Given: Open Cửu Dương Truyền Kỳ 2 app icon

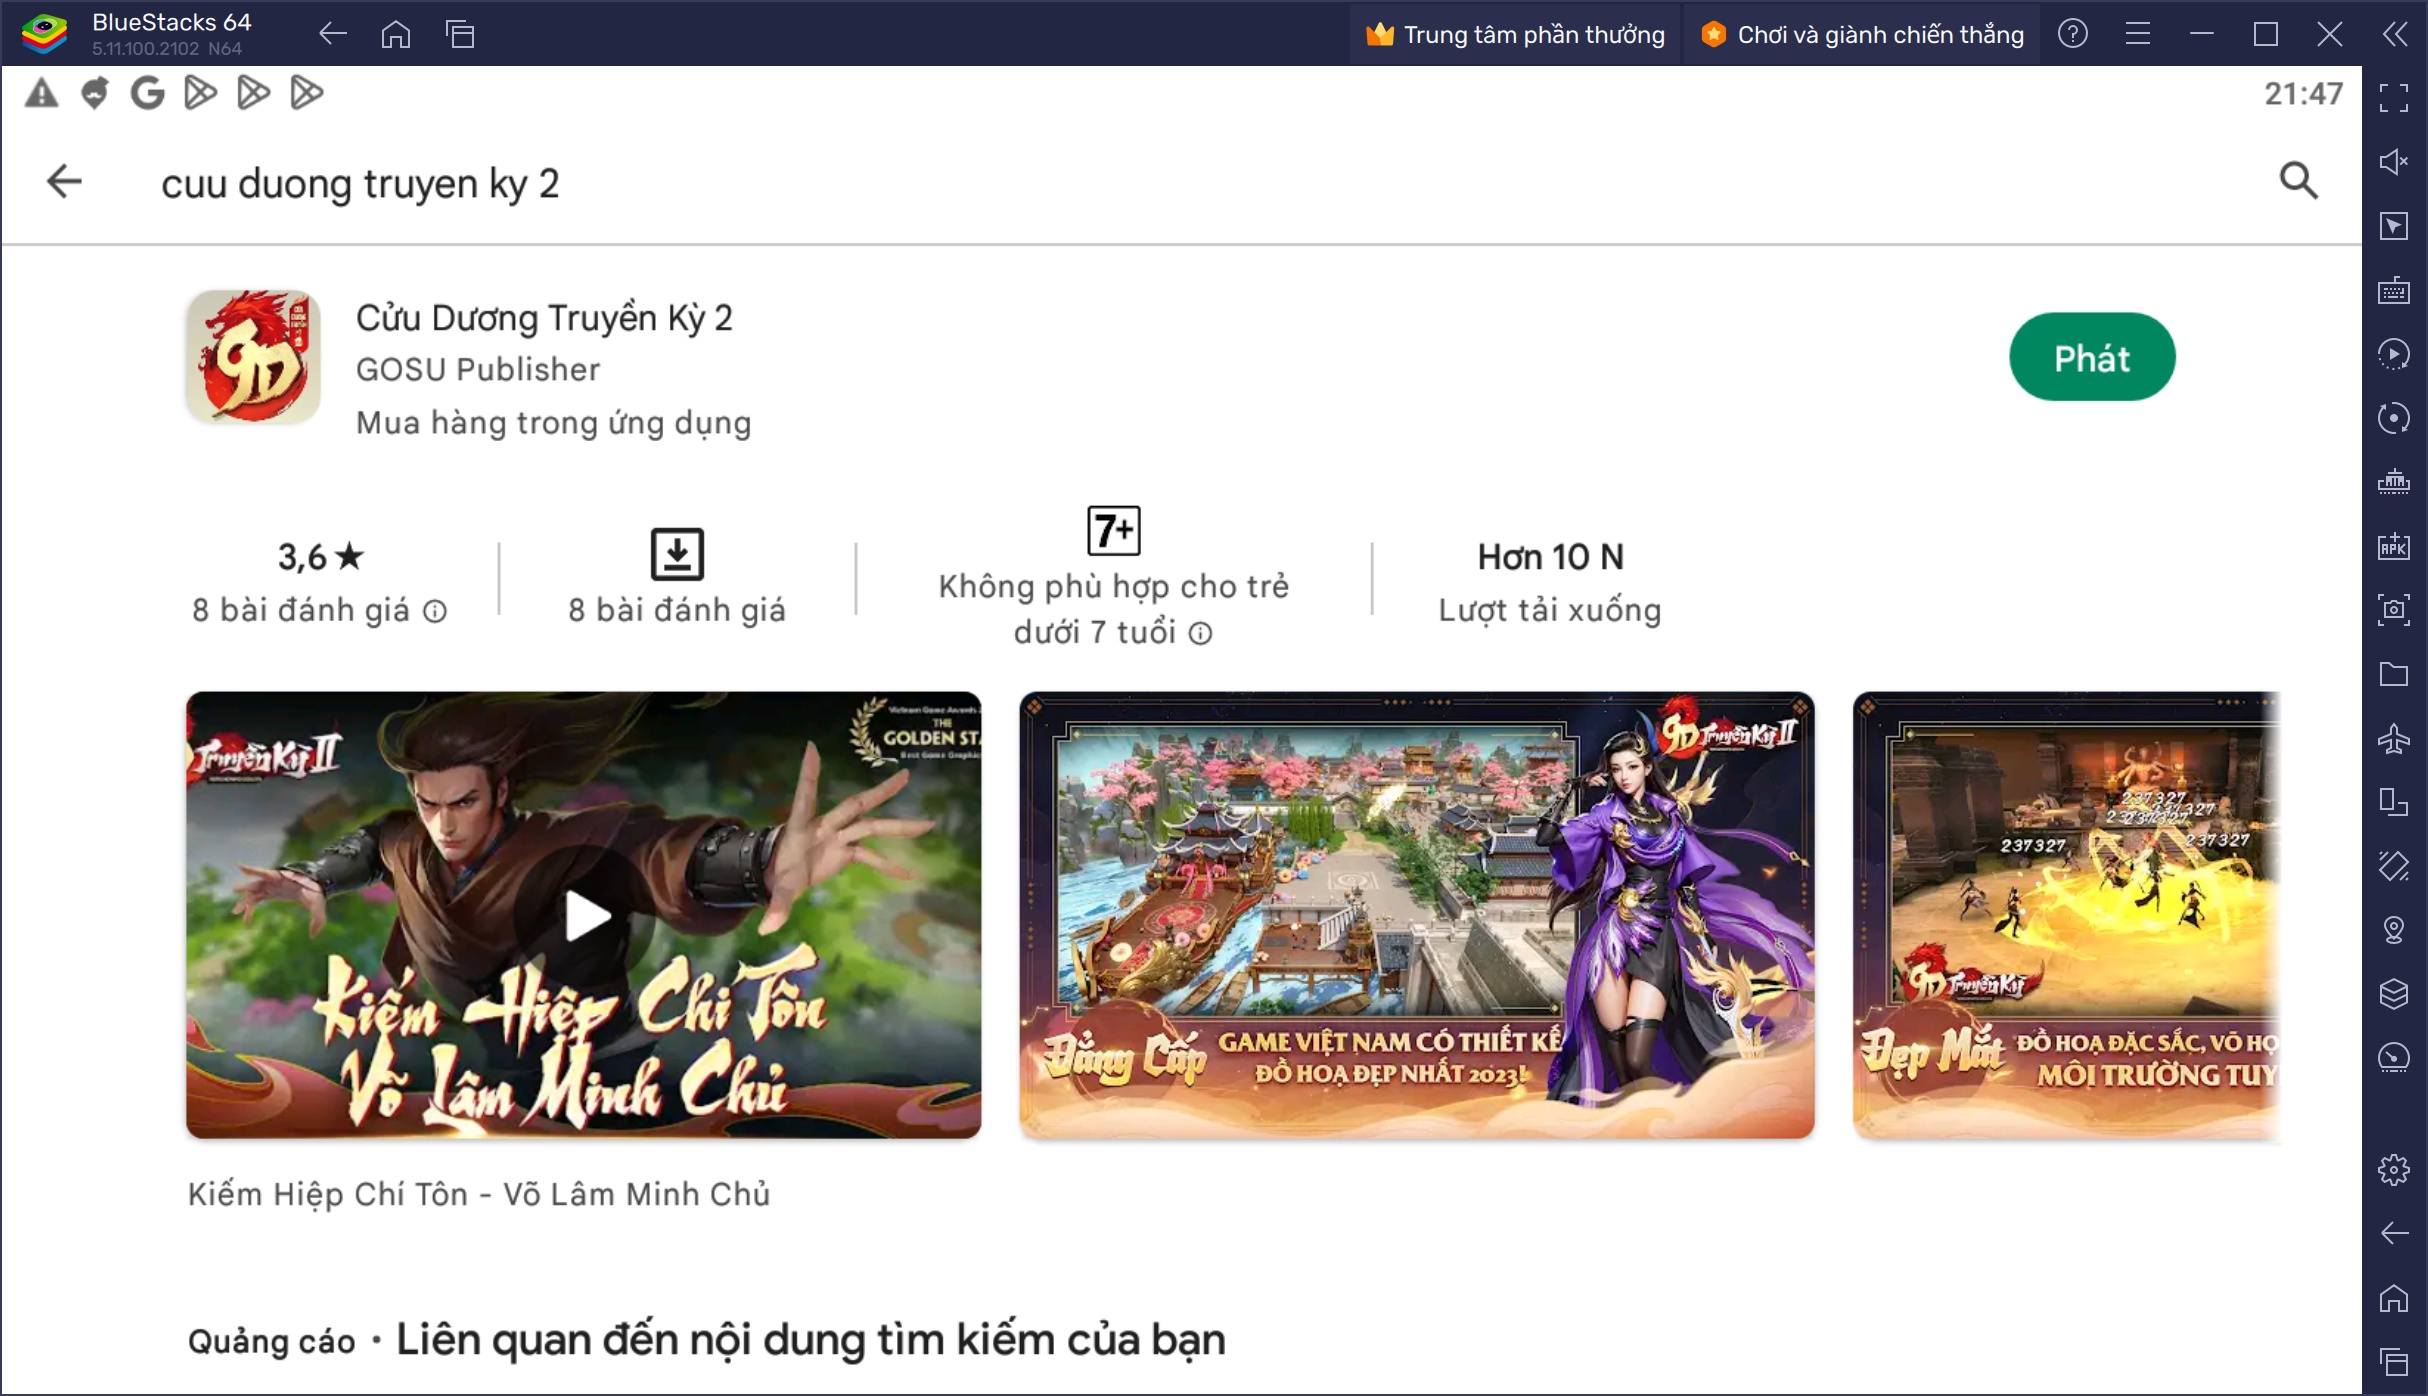Looking at the screenshot, I should pos(253,357).
